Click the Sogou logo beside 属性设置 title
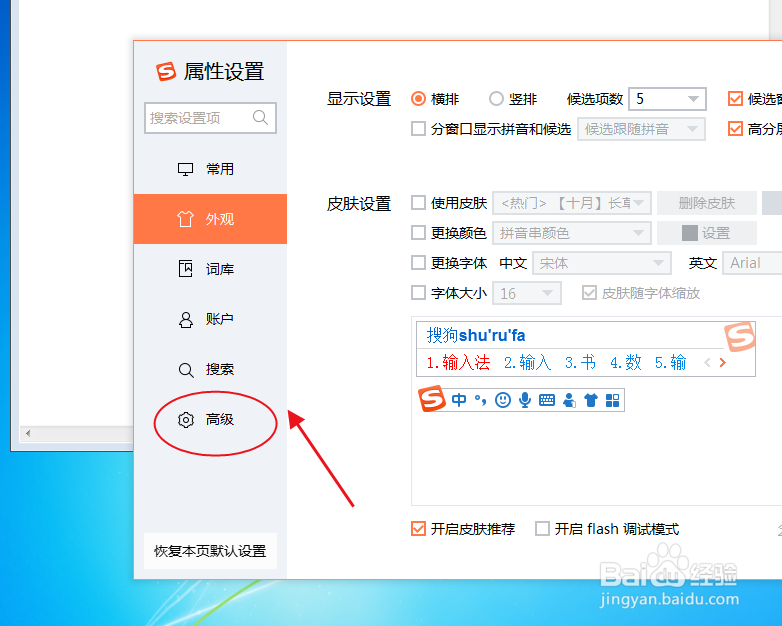The image size is (782, 626). coord(166,71)
